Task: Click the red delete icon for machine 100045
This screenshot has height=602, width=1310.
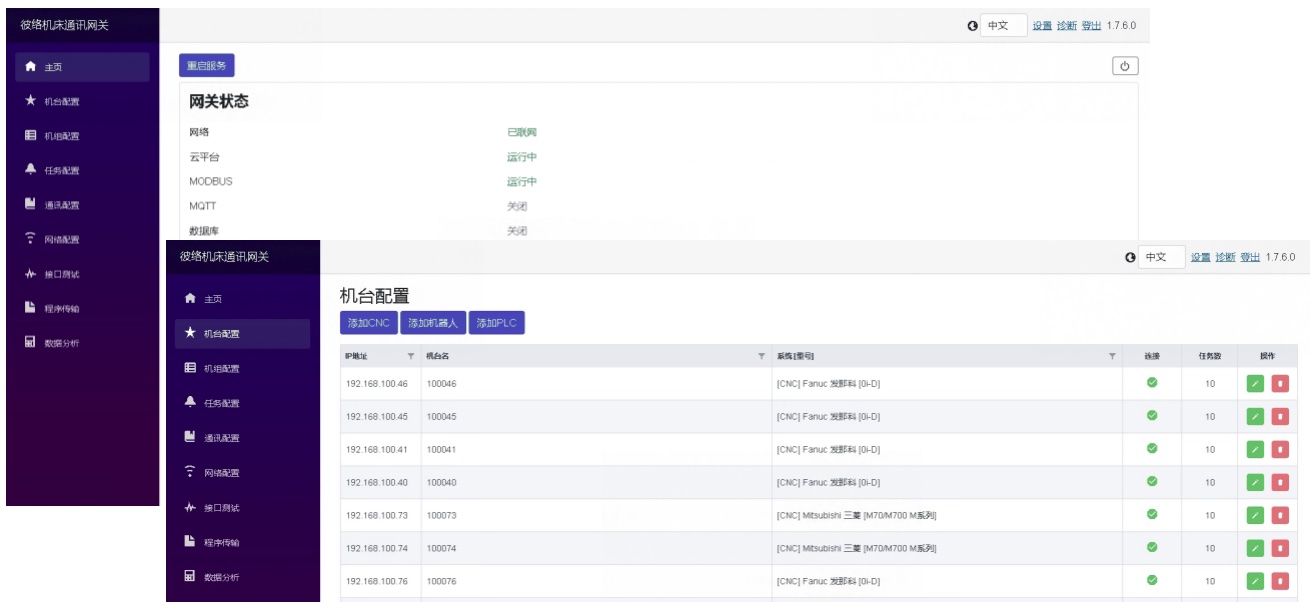Action: (x=1280, y=416)
